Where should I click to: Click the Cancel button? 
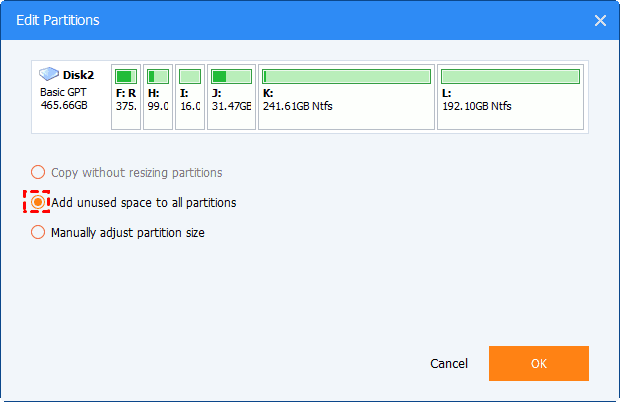[449, 363]
